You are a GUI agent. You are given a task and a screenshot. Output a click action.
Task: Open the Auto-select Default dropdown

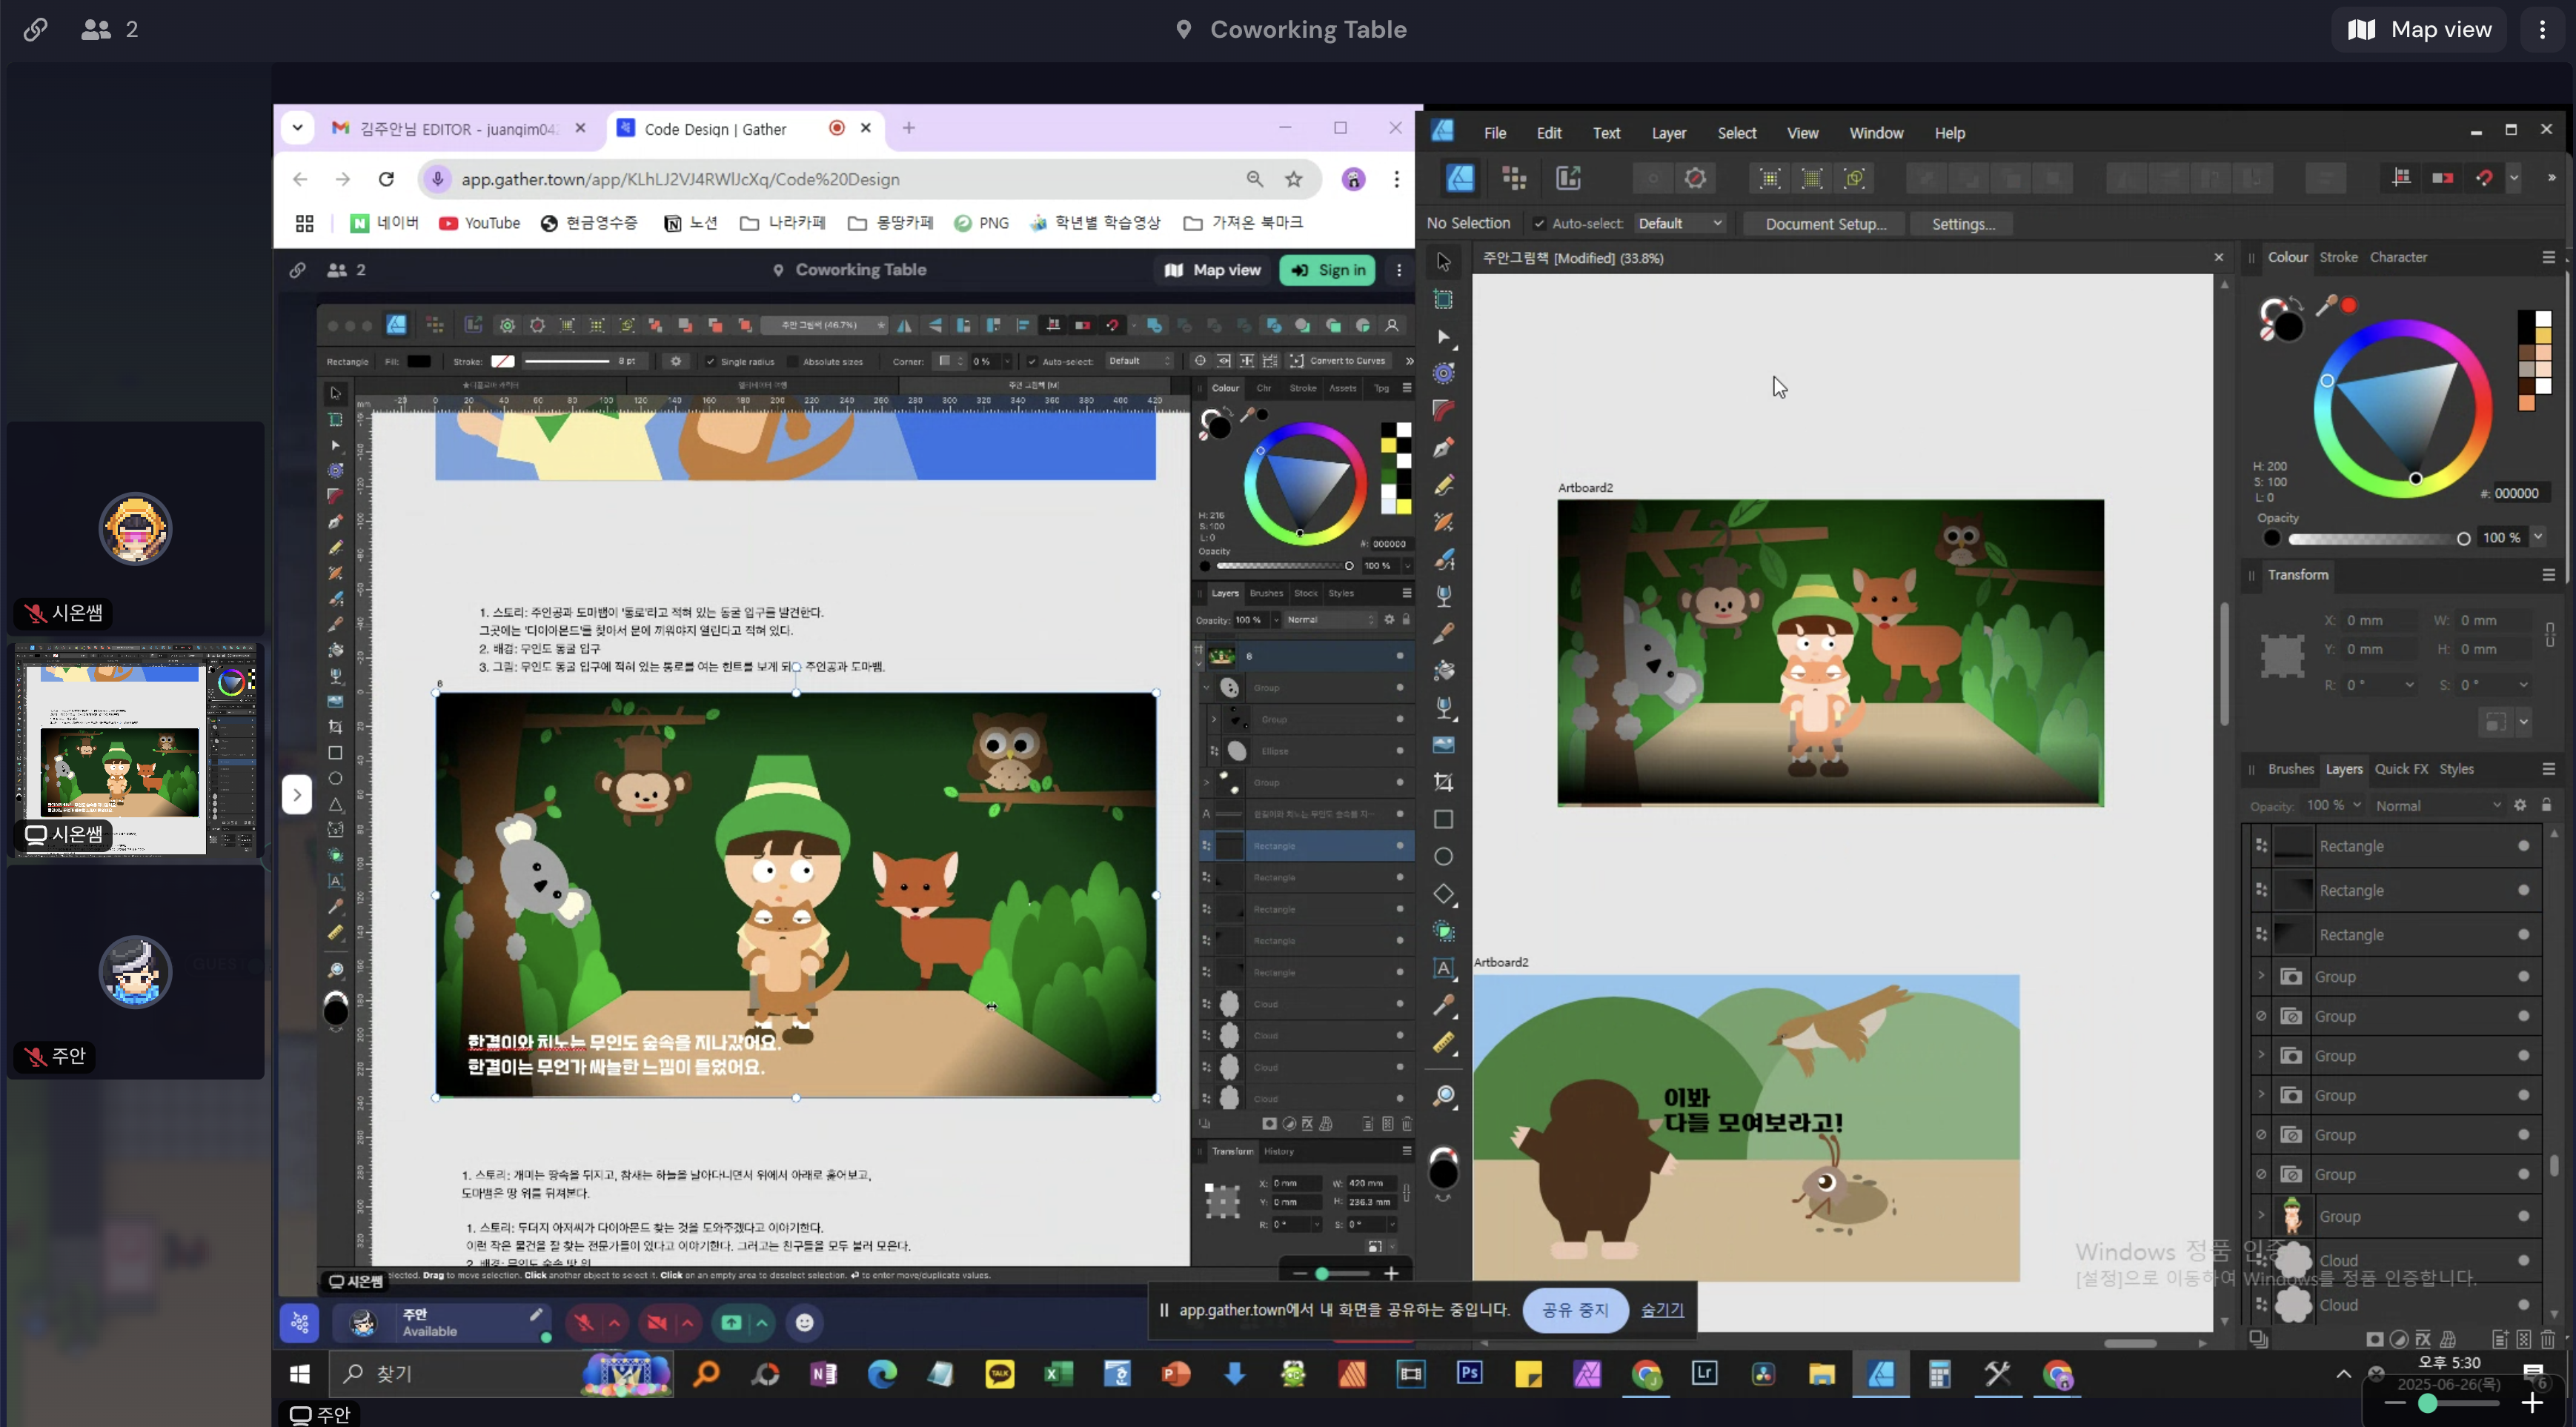[x=1680, y=224]
